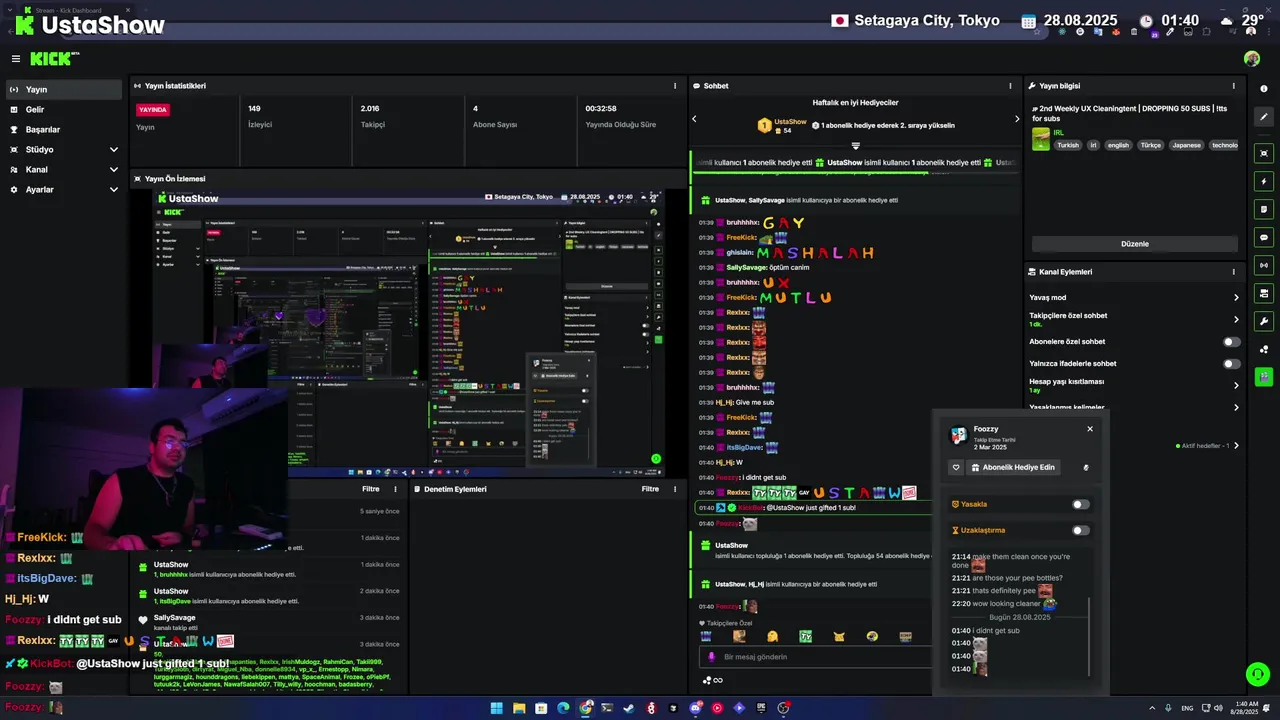
Task: Open the user avatar at top right
Action: (x=1252, y=59)
